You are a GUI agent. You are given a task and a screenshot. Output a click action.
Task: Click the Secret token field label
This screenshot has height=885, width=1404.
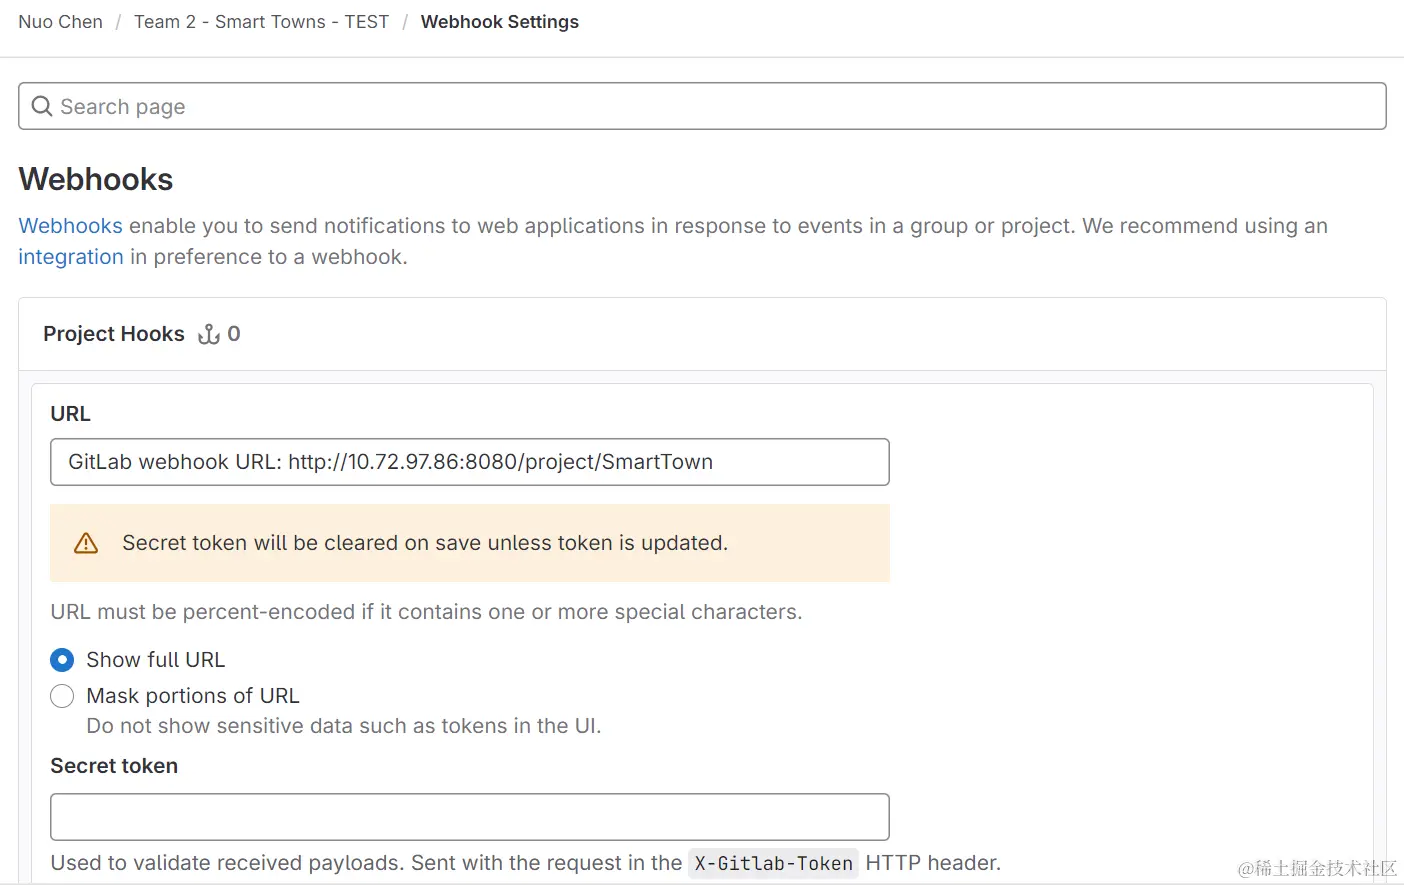click(114, 766)
